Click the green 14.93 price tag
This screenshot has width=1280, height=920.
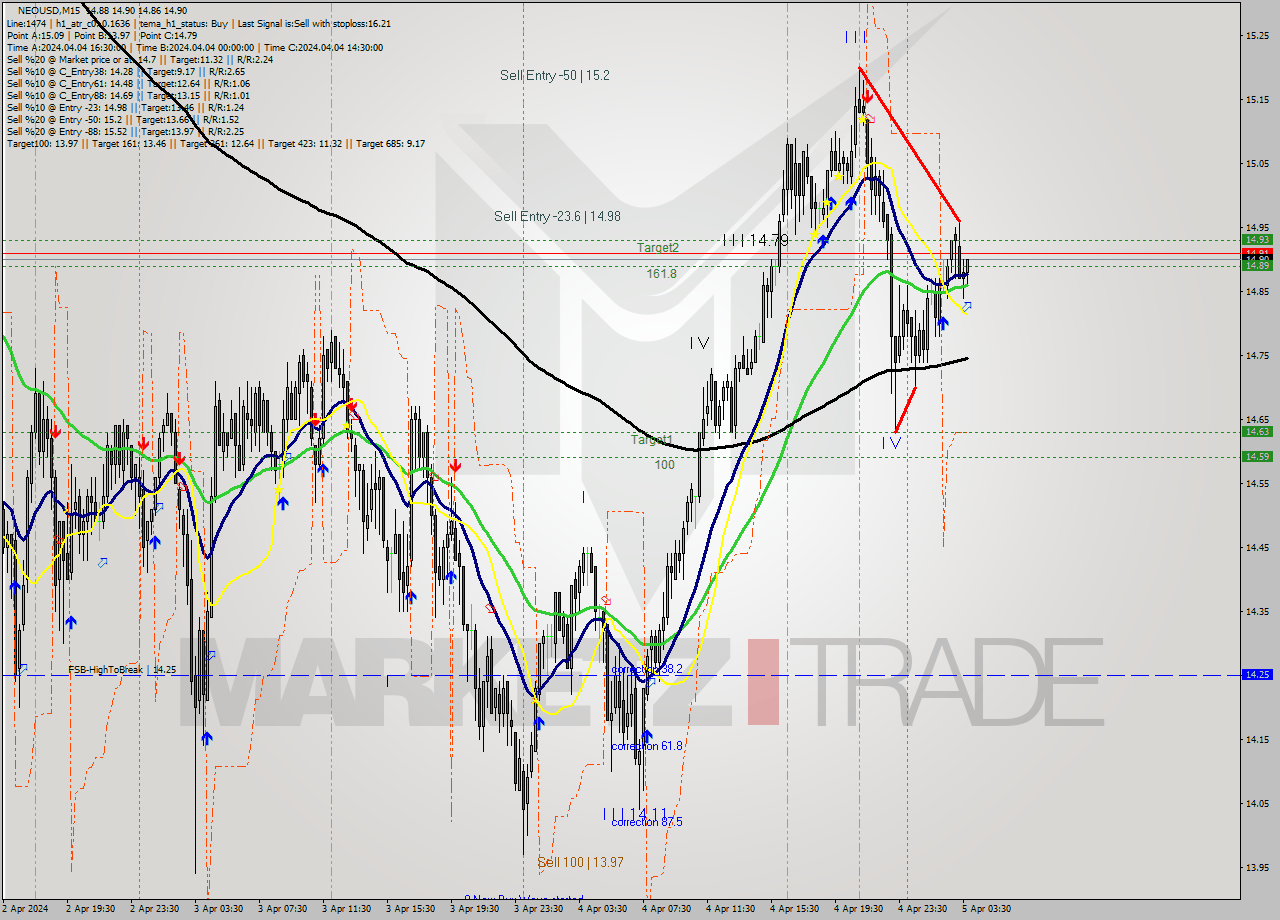click(x=1256, y=239)
